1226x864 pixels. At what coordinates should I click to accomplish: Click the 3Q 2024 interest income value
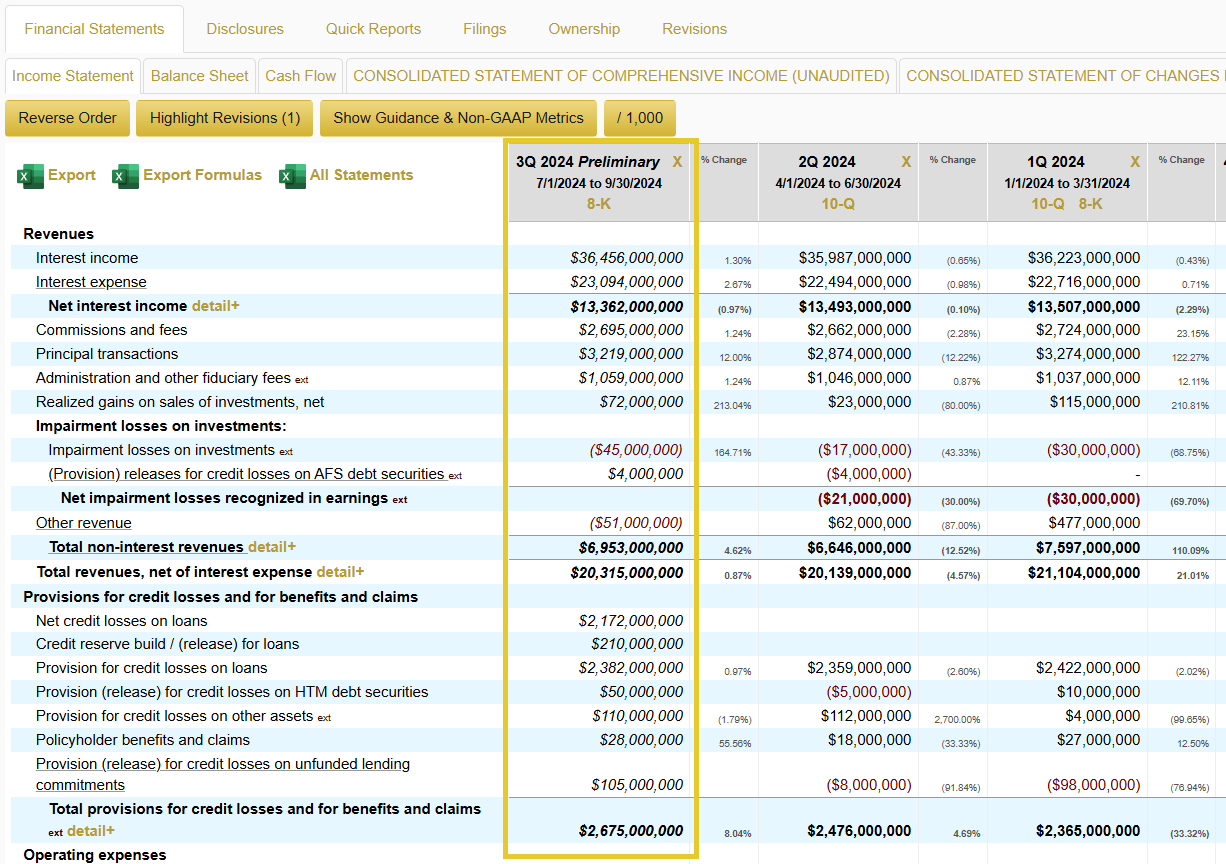(627, 258)
